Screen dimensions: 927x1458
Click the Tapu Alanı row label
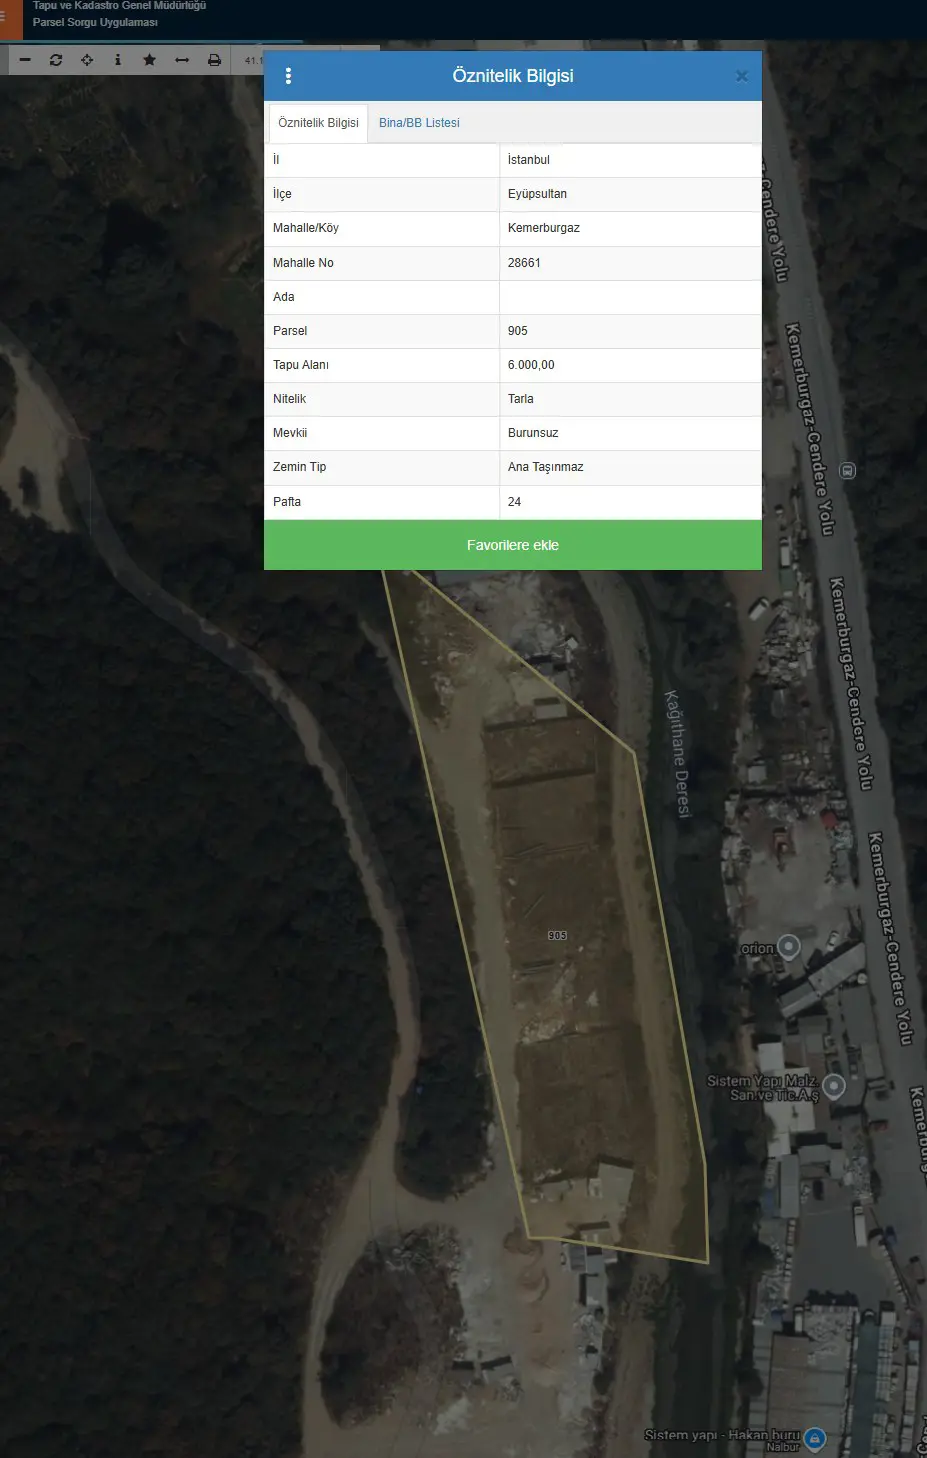tap(301, 365)
